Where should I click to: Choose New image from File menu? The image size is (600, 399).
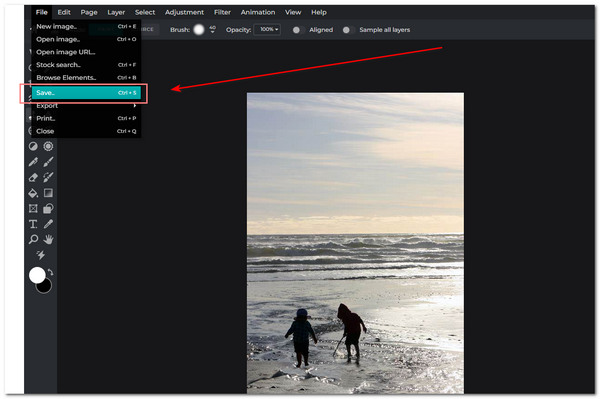click(x=86, y=26)
